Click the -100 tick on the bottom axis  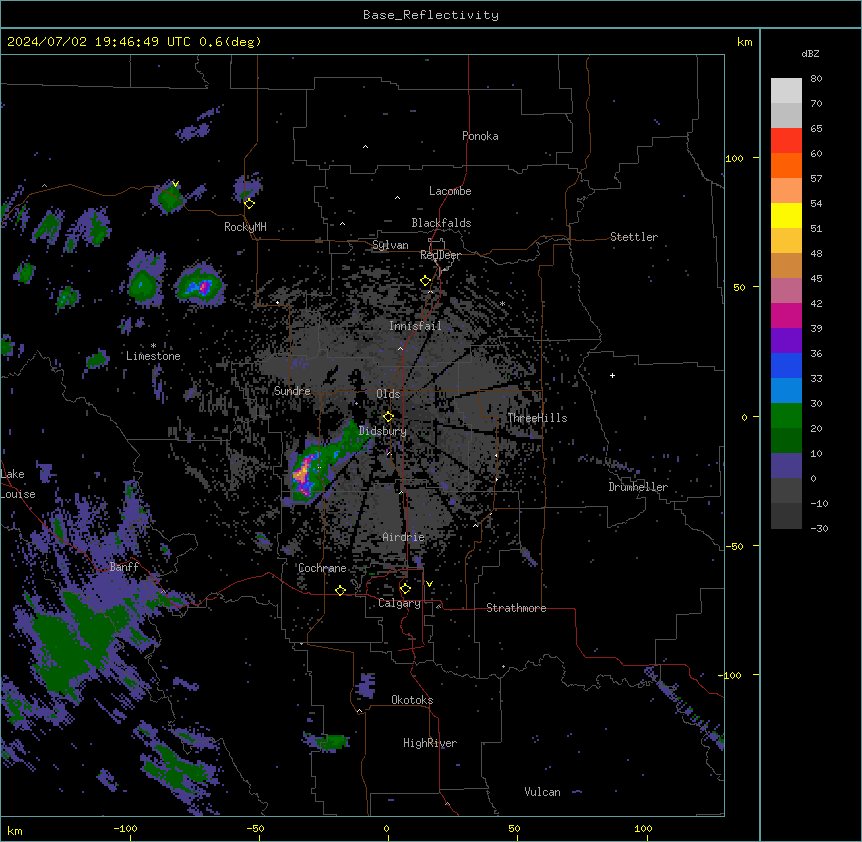pos(125,828)
